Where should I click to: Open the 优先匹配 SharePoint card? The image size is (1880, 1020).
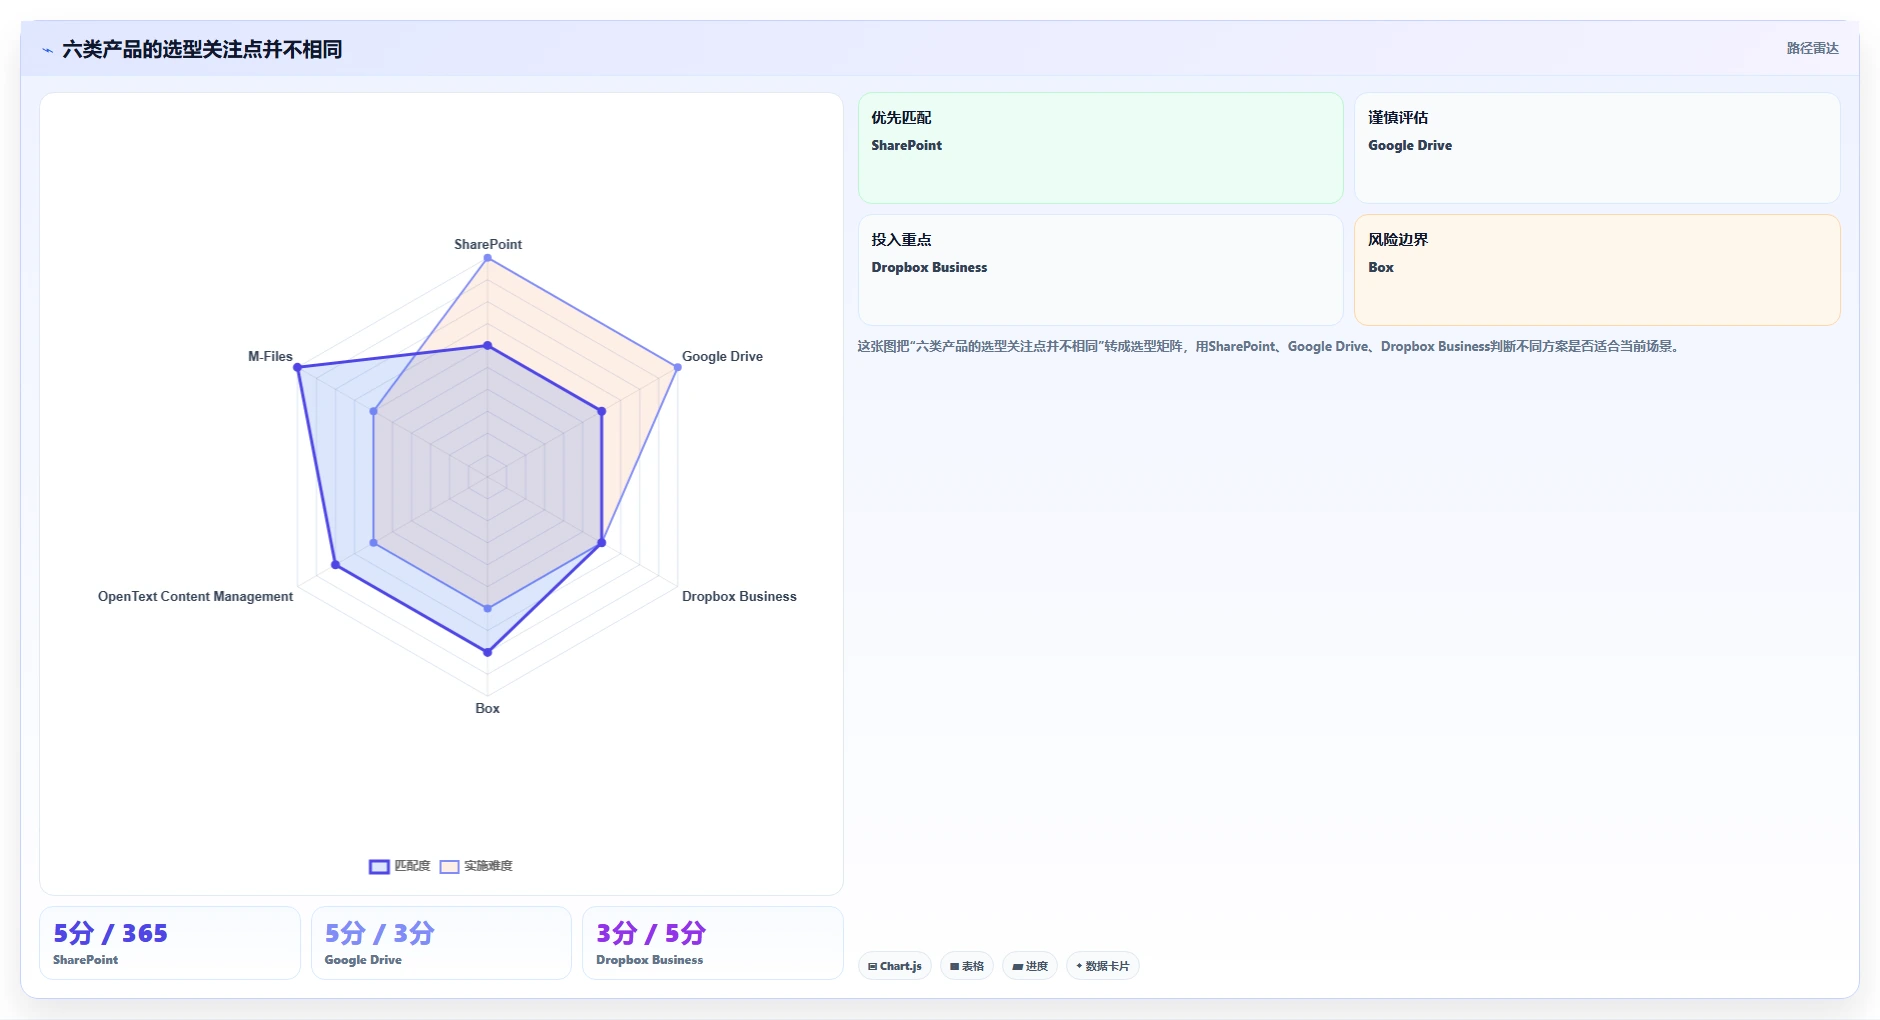(x=1100, y=148)
